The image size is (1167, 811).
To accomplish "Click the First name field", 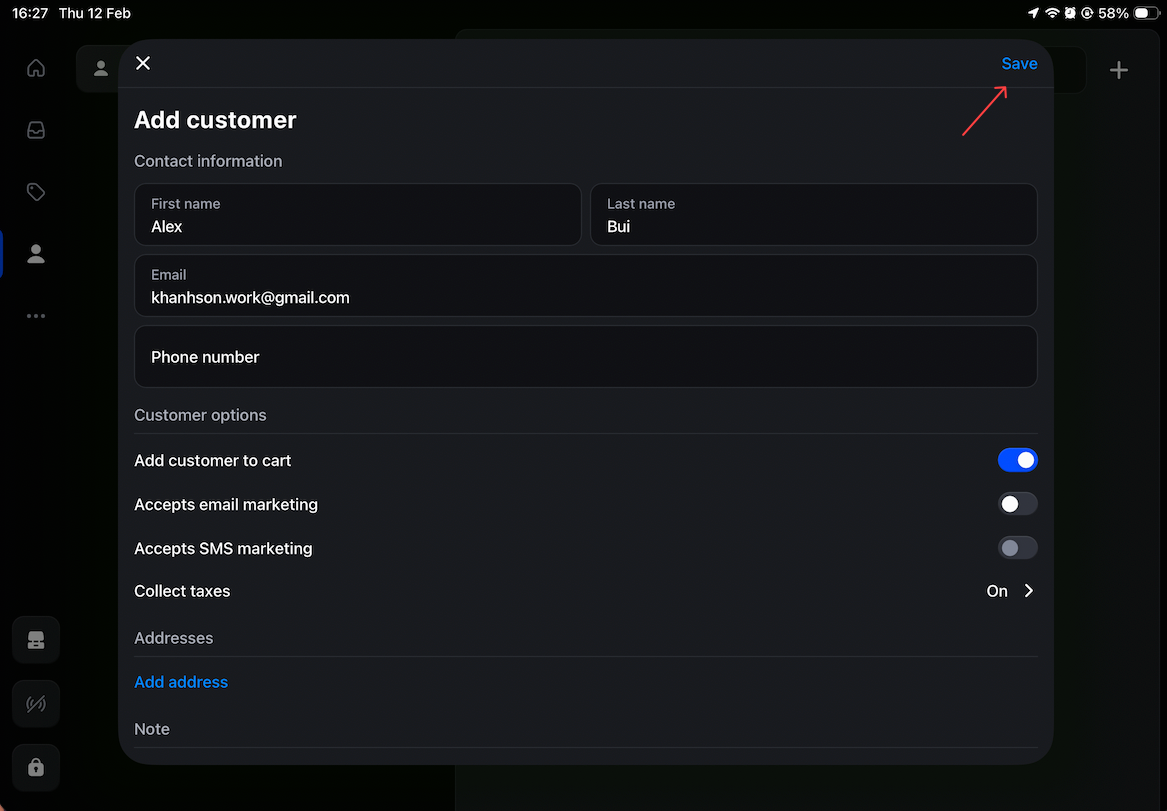I will (357, 215).
